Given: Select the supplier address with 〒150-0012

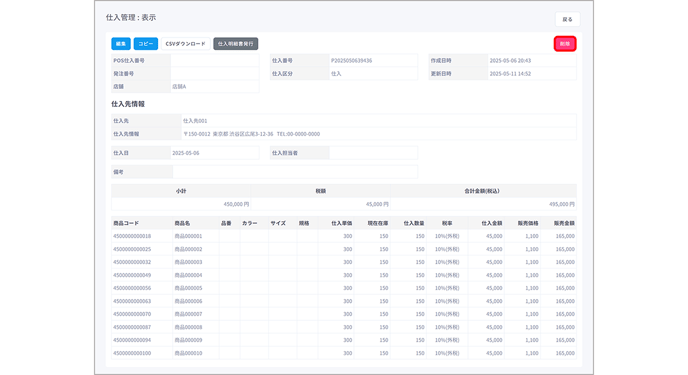Looking at the screenshot, I should click(251, 134).
